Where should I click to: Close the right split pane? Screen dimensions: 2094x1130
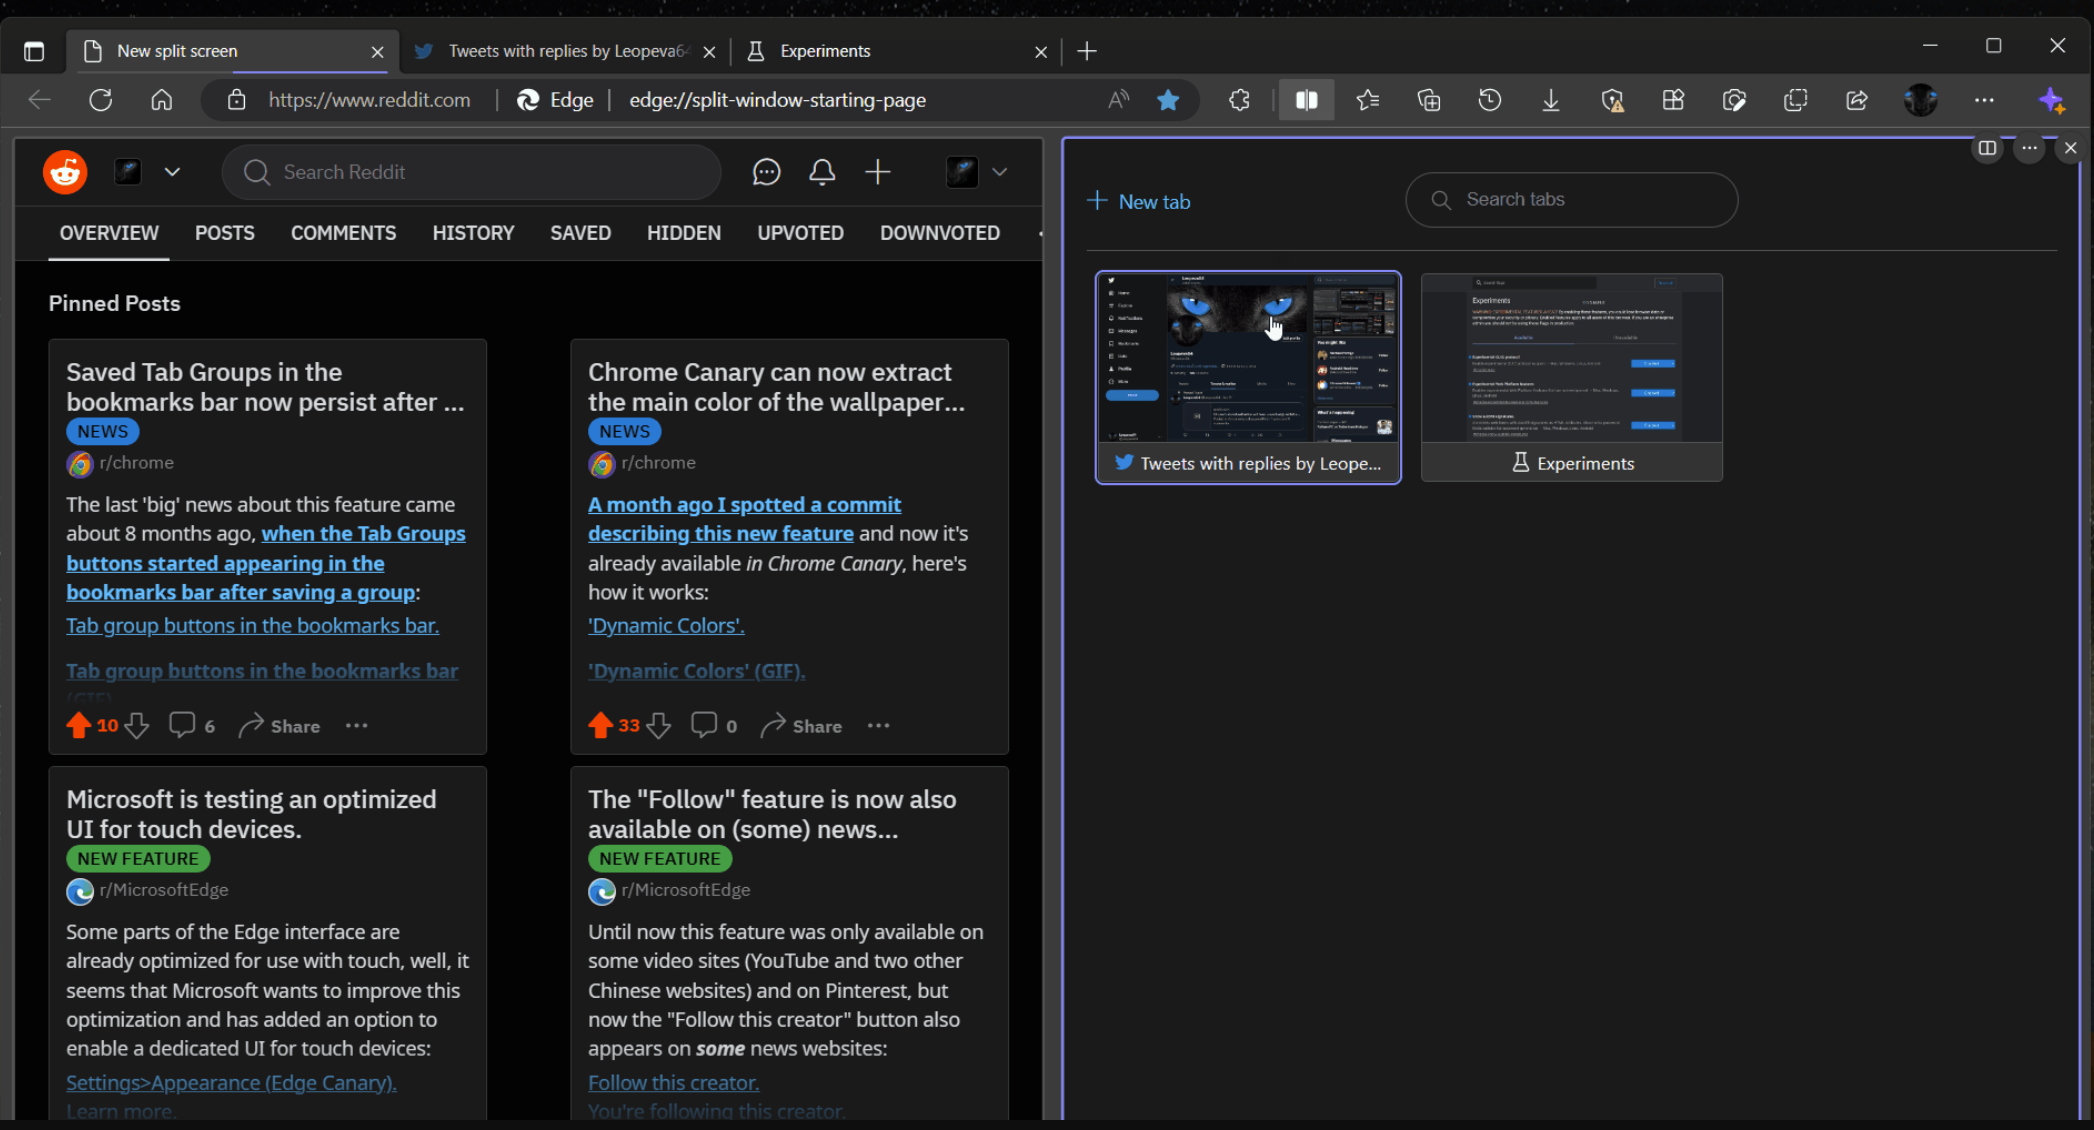(x=2070, y=148)
